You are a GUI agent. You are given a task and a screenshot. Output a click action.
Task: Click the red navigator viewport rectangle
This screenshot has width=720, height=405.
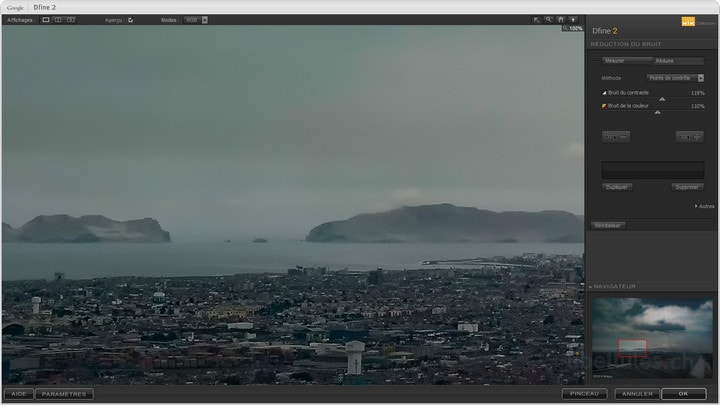633,349
